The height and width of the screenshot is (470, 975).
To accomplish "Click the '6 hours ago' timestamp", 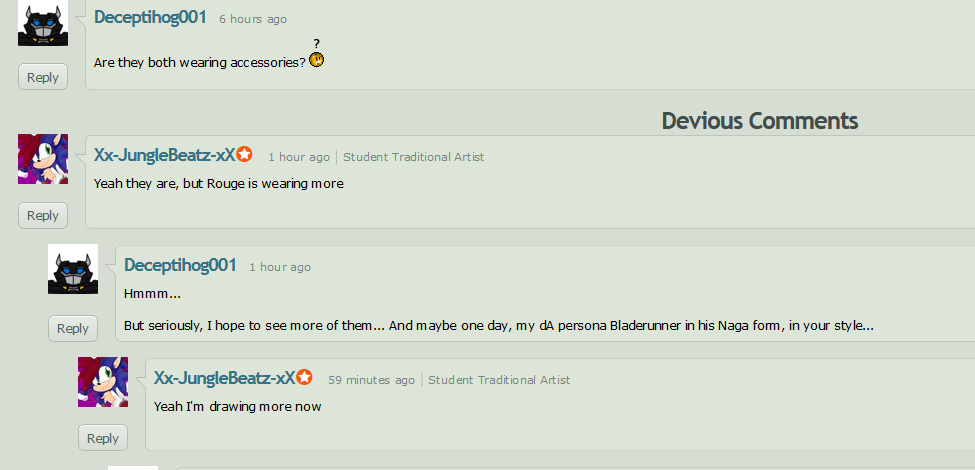I will click(x=253, y=19).
